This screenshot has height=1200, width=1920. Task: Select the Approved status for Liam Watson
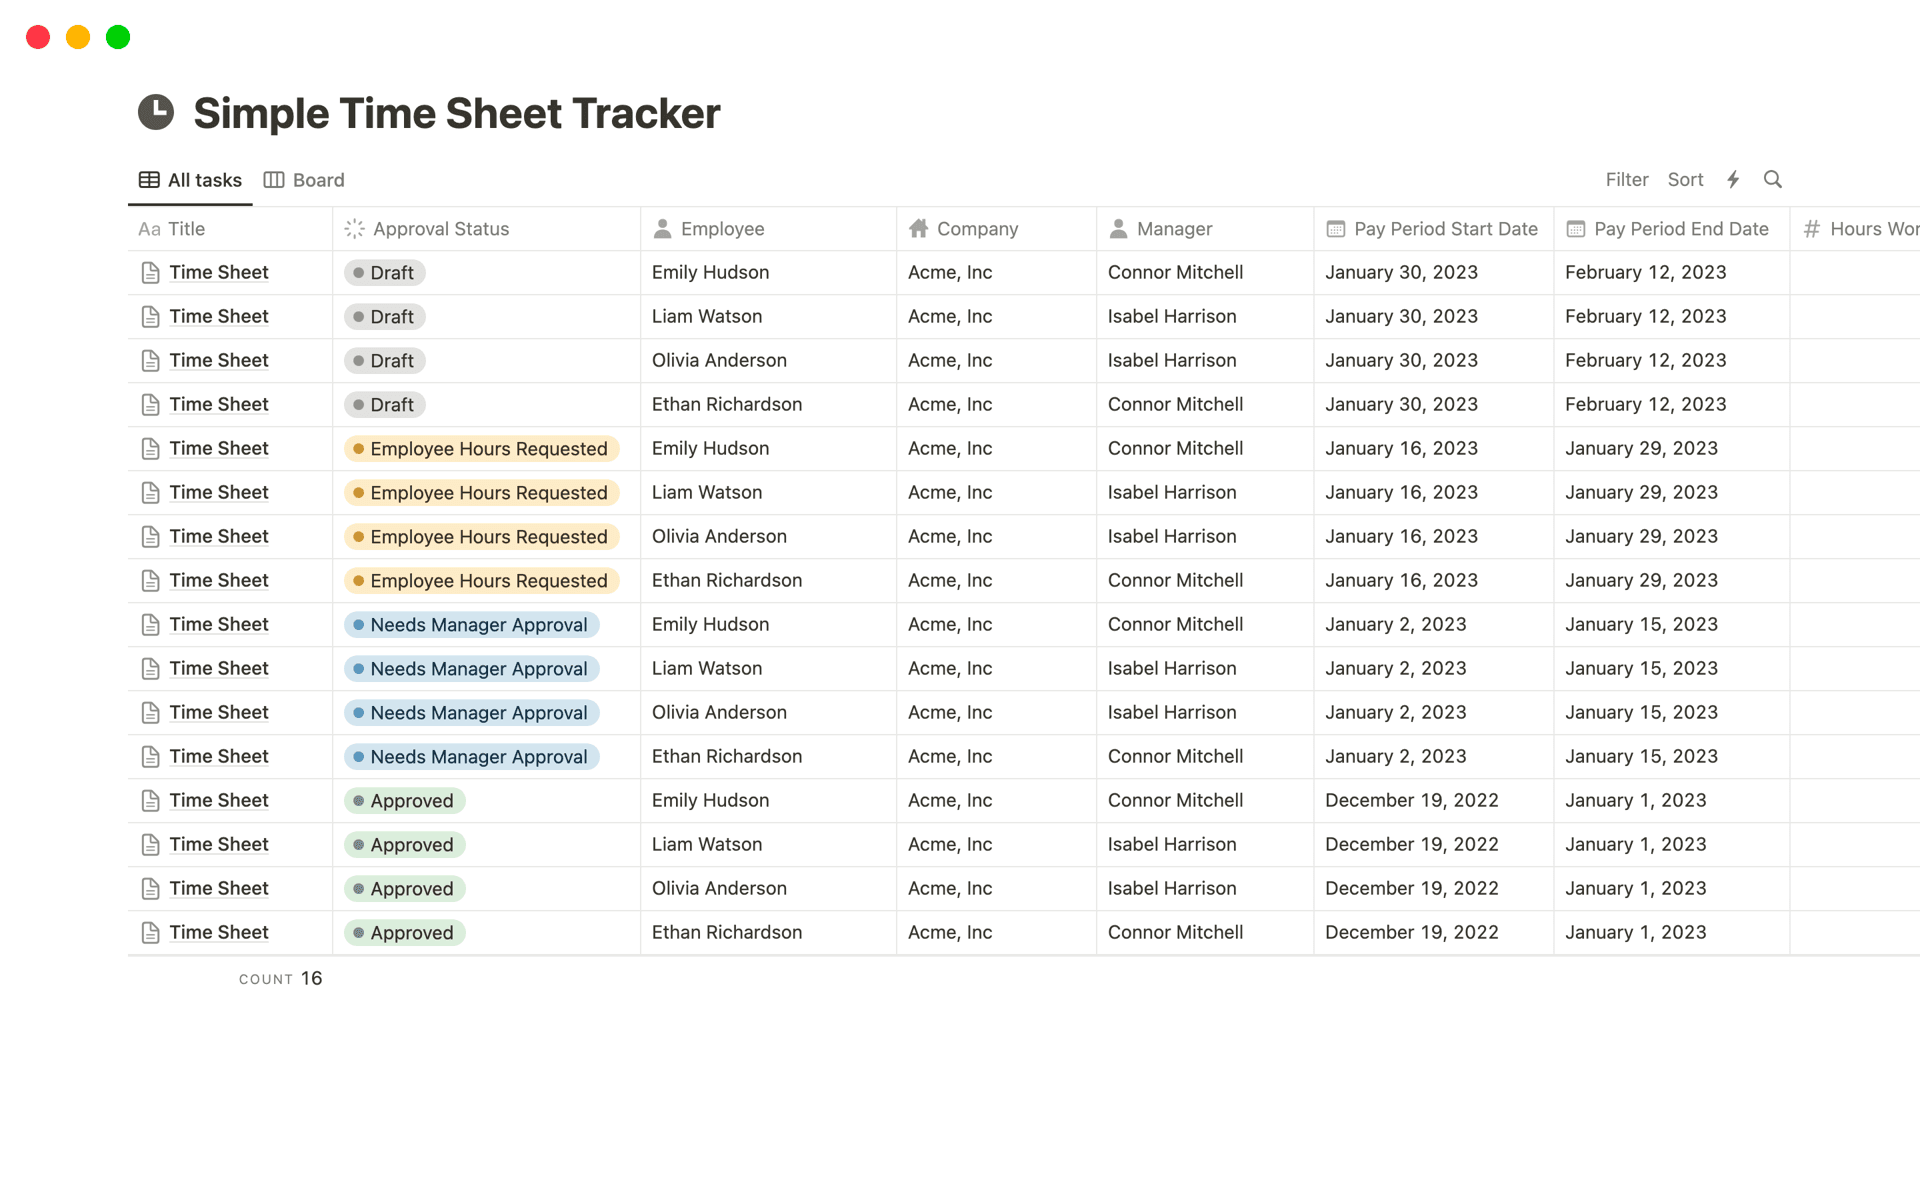(x=404, y=844)
